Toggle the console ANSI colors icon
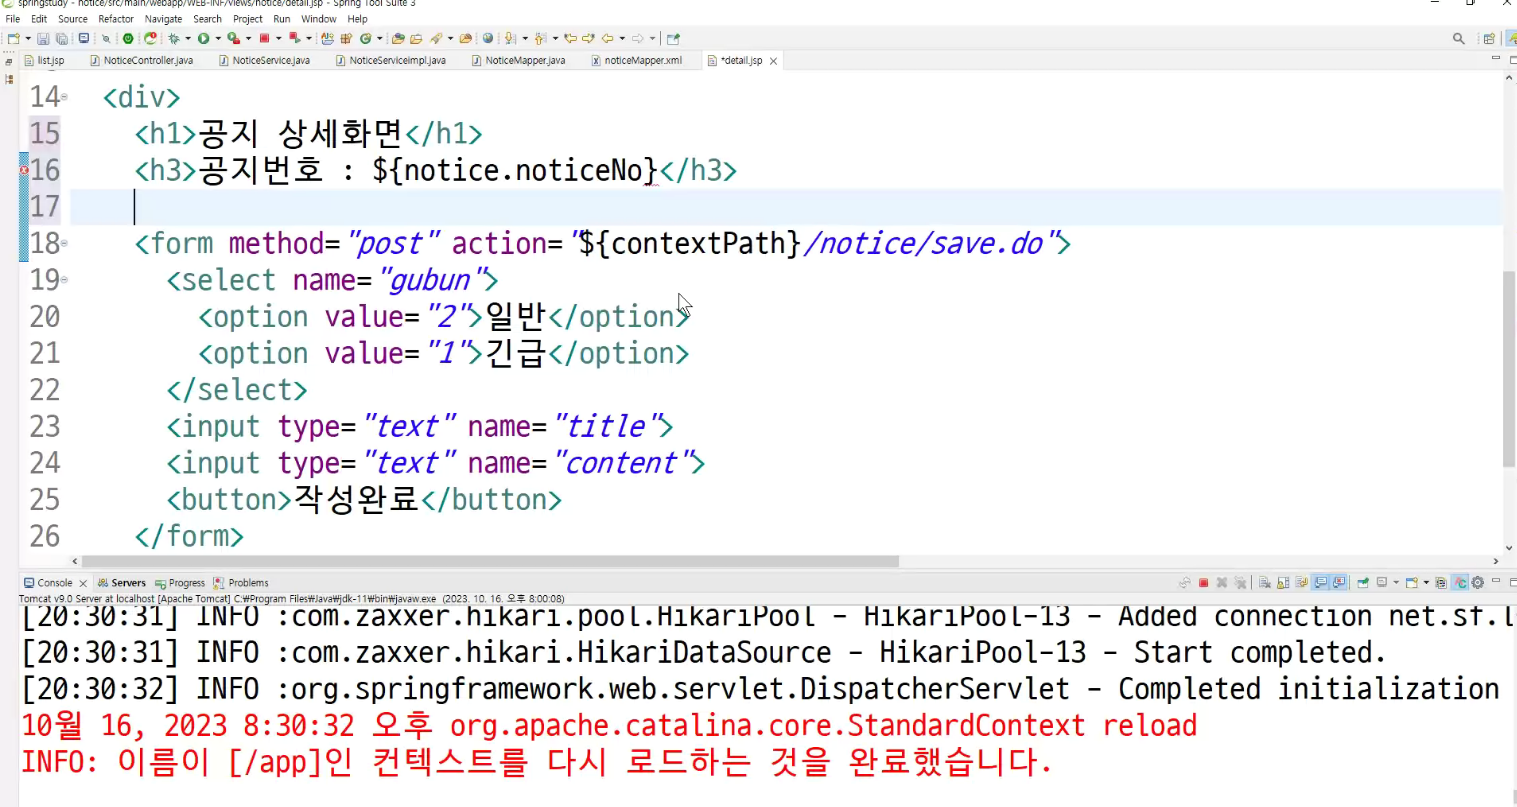The width and height of the screenshot is (1517, 807). (x=1461, y=583)
